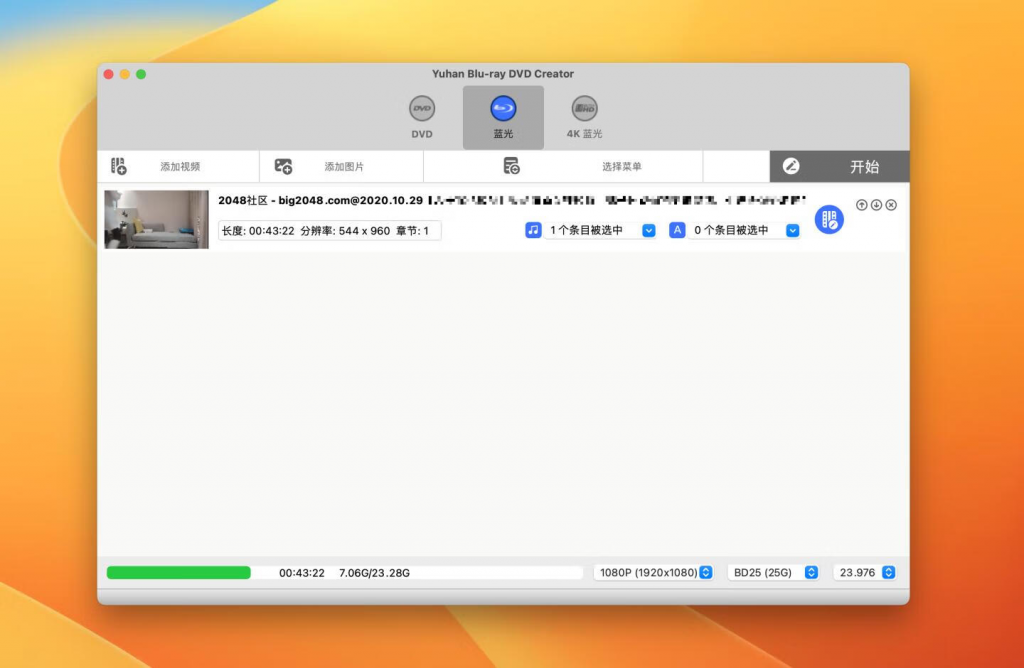Open the 23.976 frame rate selector
Image resolution: width=1024 pixels, height=668 pixels.
(864, 572)
